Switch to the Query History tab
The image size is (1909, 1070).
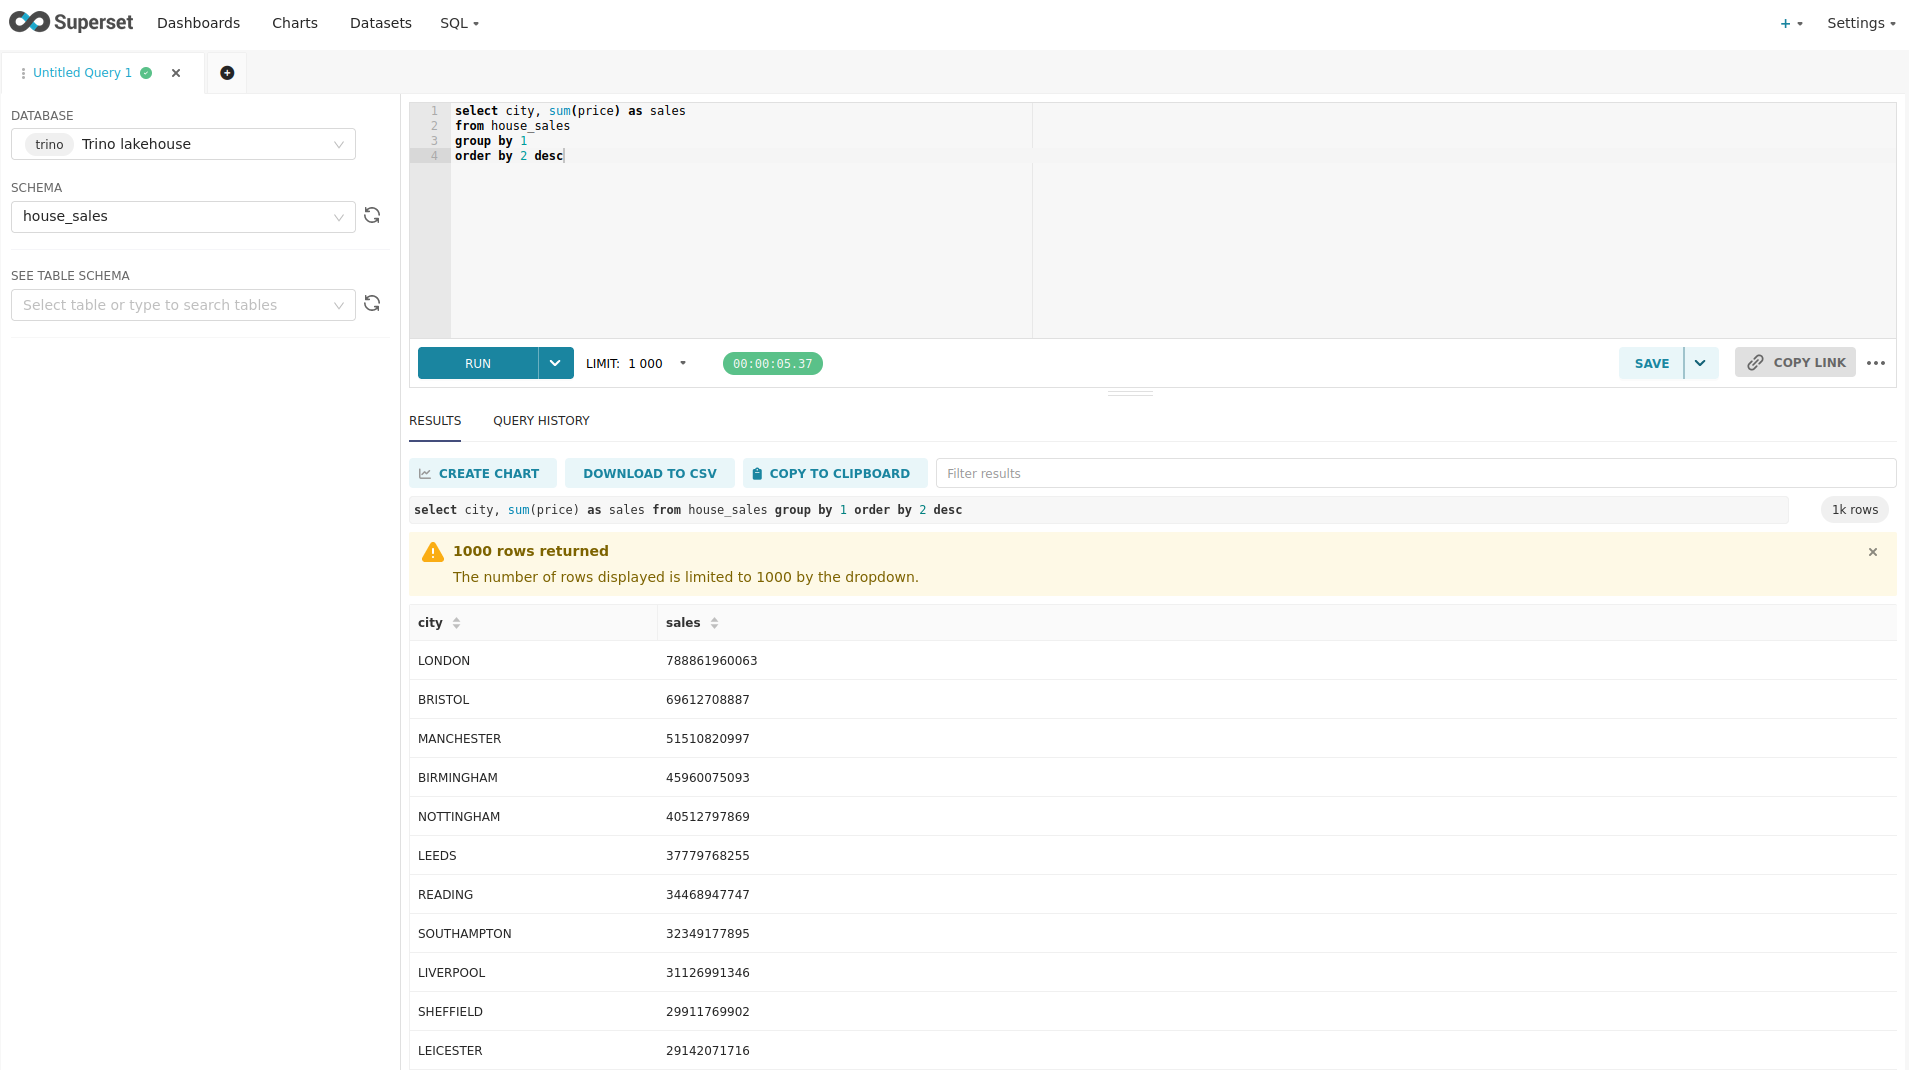541,421
